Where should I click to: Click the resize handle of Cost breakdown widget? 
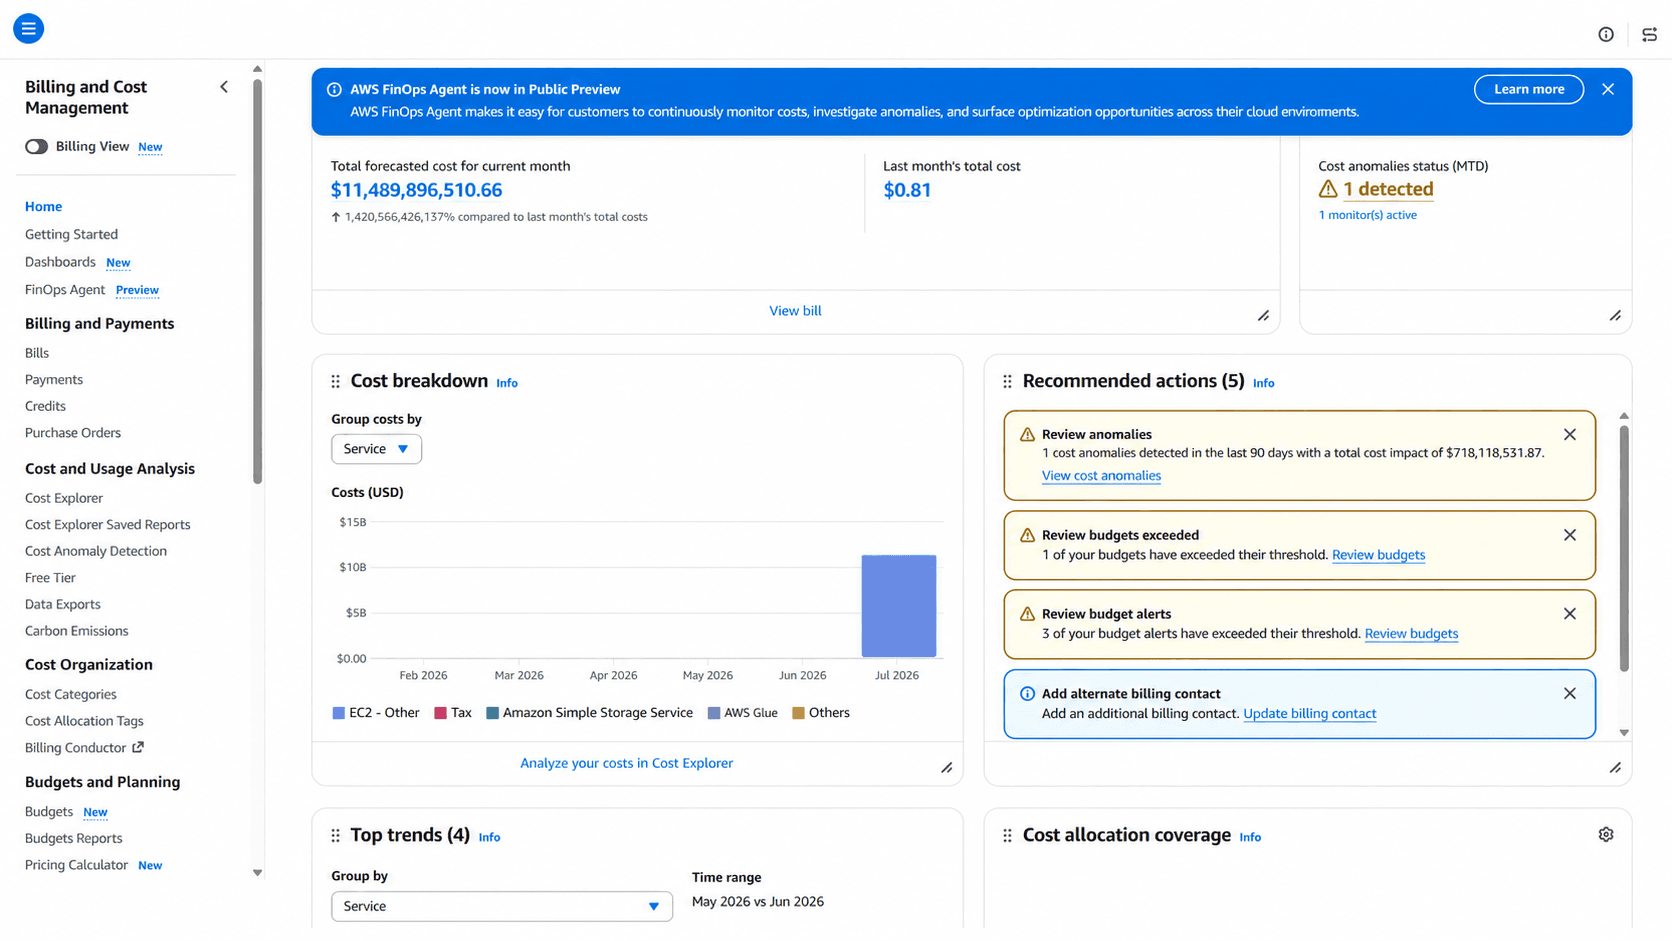point(947,768)
